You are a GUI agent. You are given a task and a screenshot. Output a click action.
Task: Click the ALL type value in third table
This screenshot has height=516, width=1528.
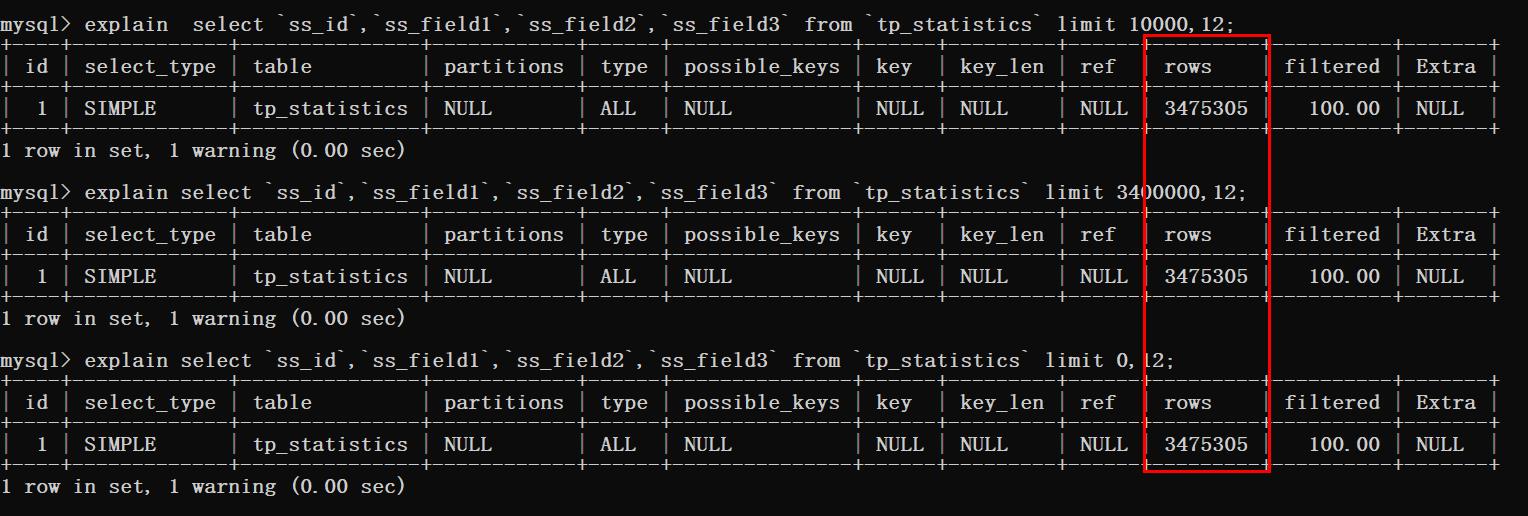618,445
